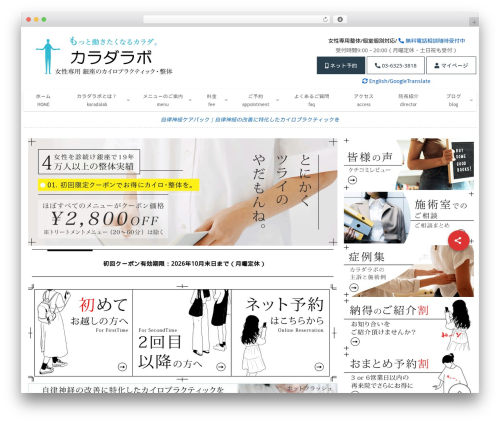Open the ブログ blog nav item
500x423 pixels.
point(453,100)
